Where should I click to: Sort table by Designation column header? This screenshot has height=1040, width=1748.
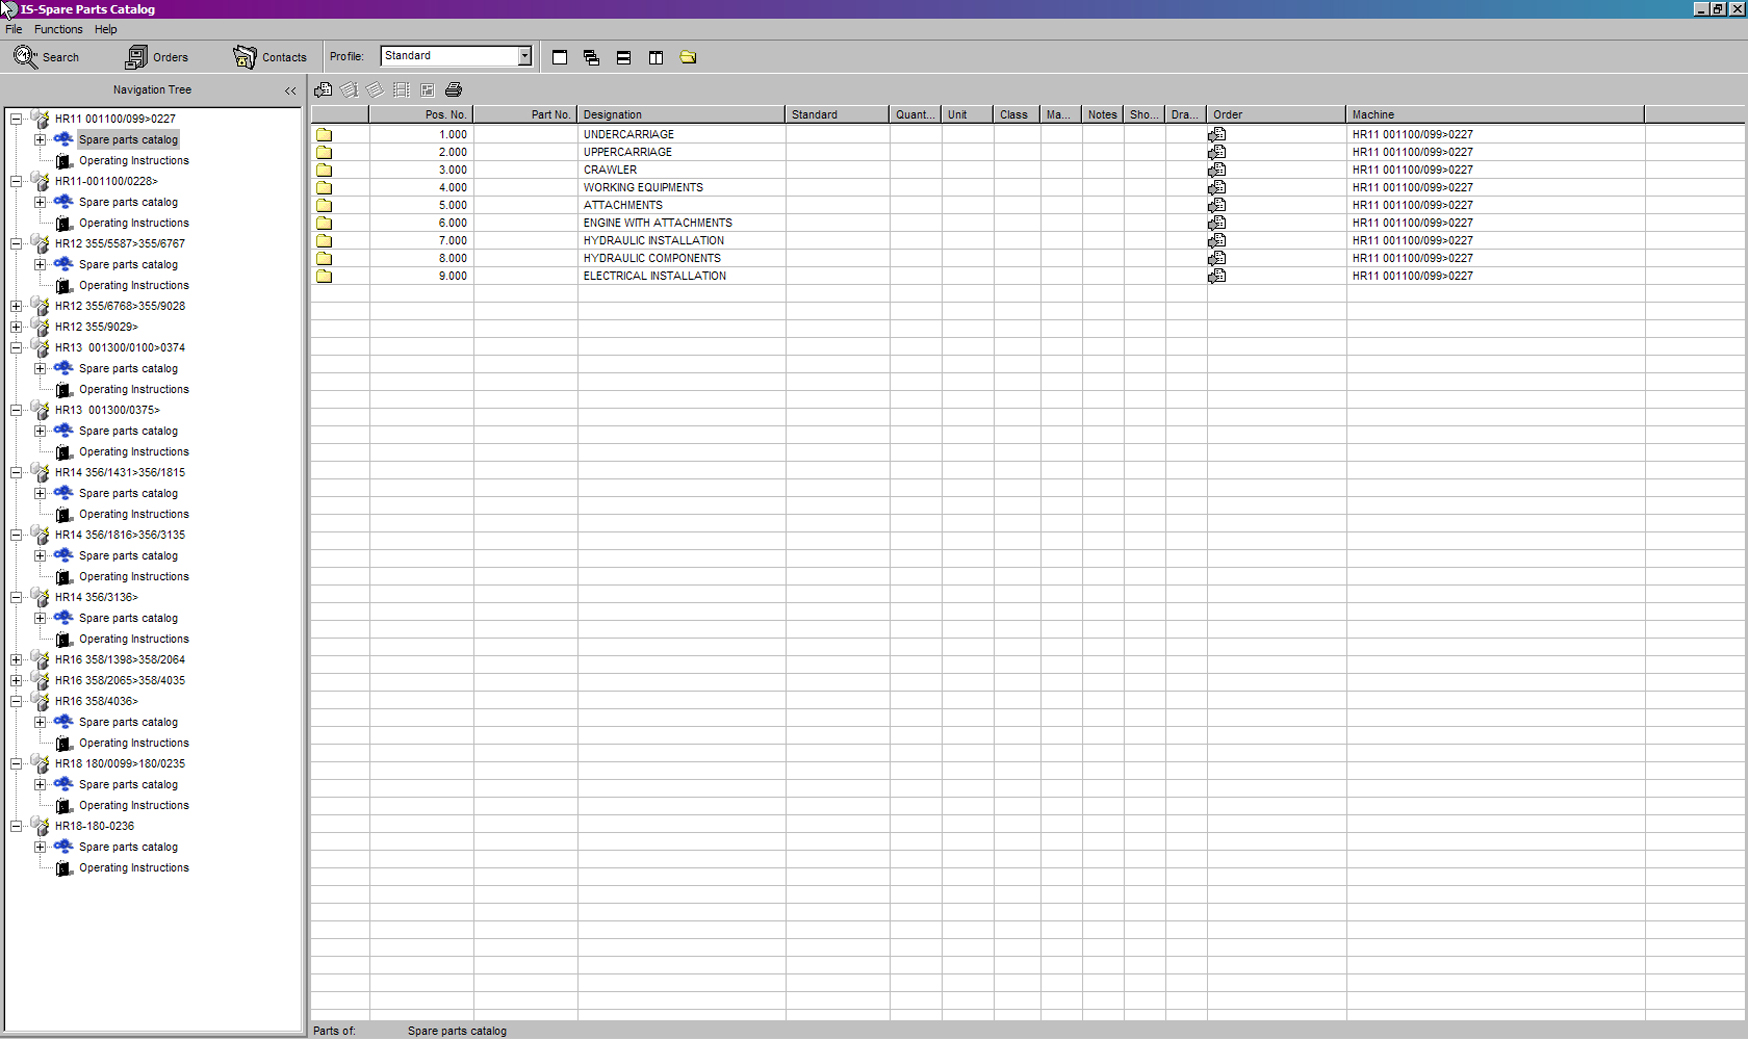point(680,115)
